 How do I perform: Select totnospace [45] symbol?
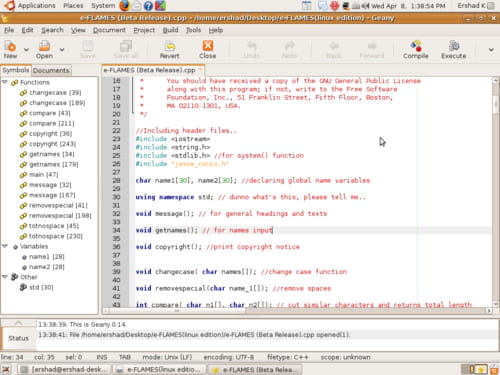point(54,226)
